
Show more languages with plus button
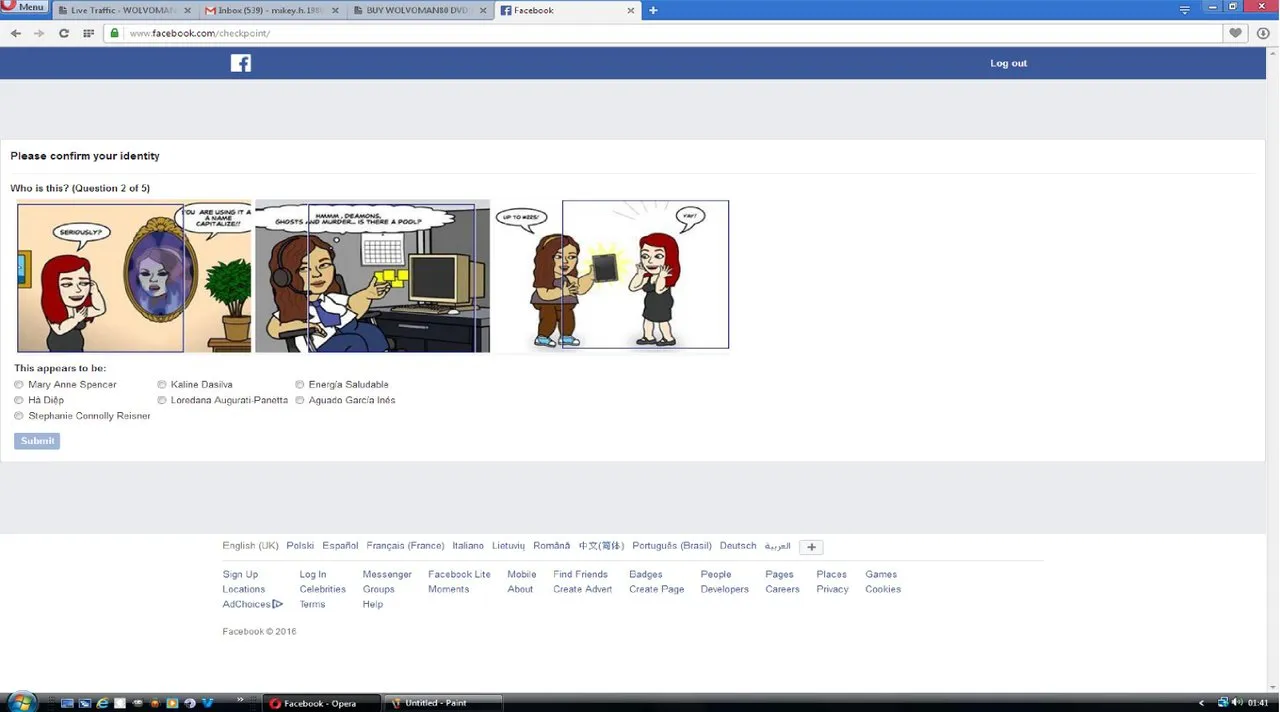point(812,547)
